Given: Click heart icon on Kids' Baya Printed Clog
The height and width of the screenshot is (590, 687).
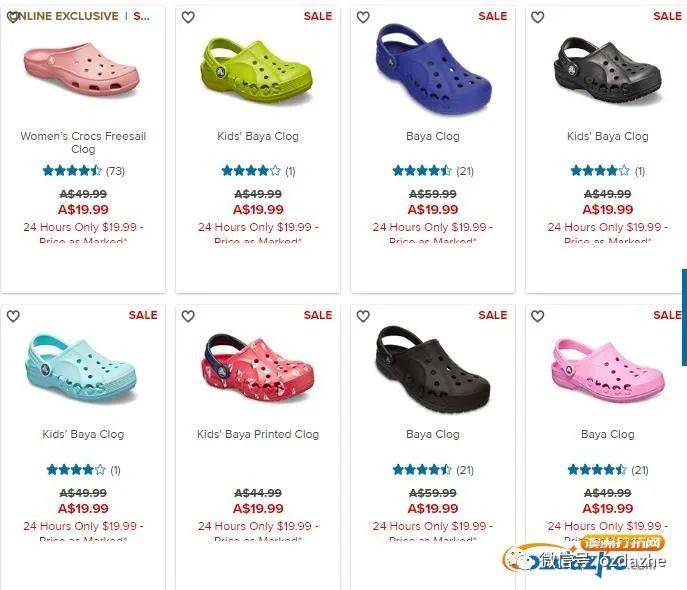Looking at the screenshot, I should pyautogui.click(x=188, y=316).
